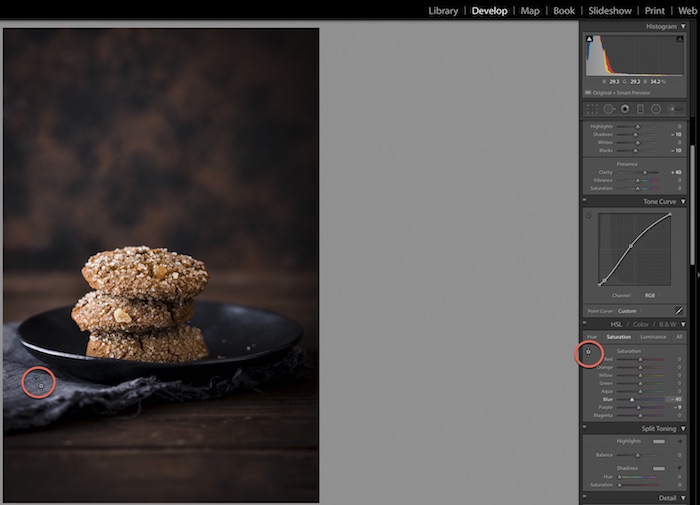Collapse the HSL / Color / B&W panel

point(683,324)
